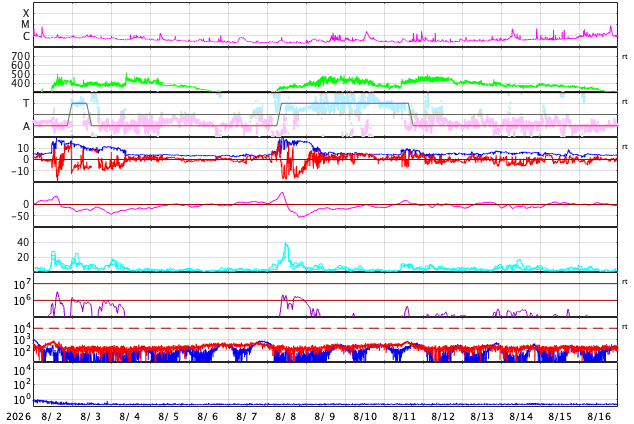Click the rt marker beside red-blue field panel

(625, 147)
